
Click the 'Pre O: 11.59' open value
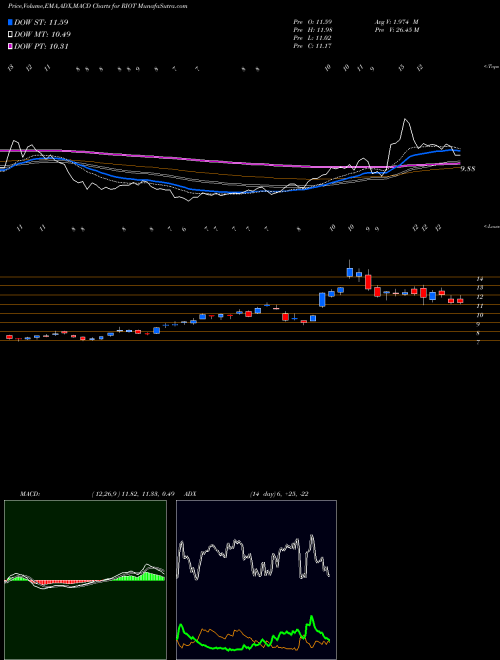click(x=313, y=21)
